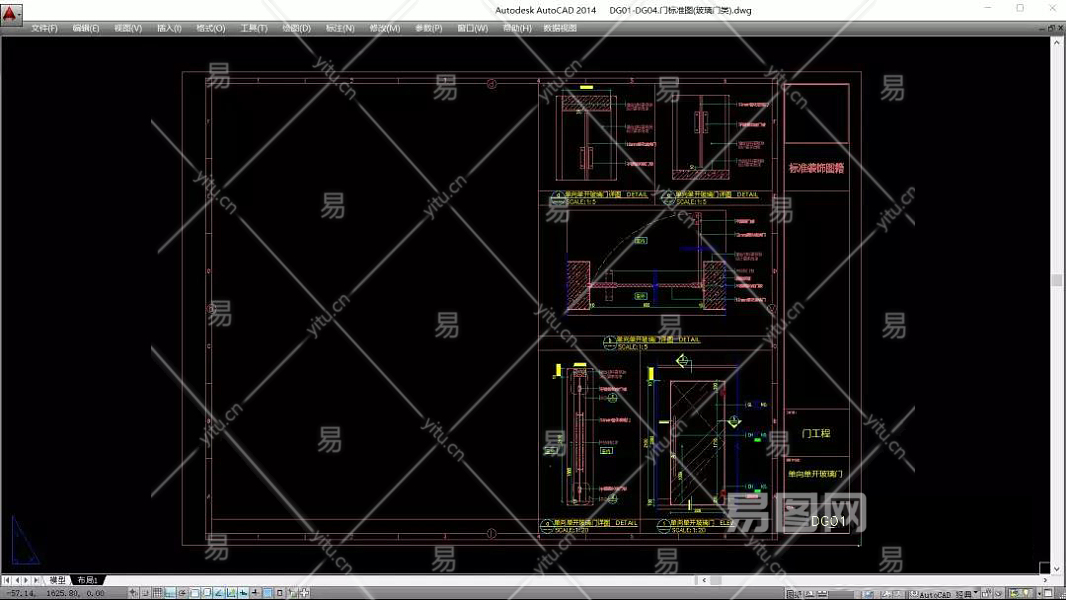Open the 帮助(H) help menu

(517, 28)
